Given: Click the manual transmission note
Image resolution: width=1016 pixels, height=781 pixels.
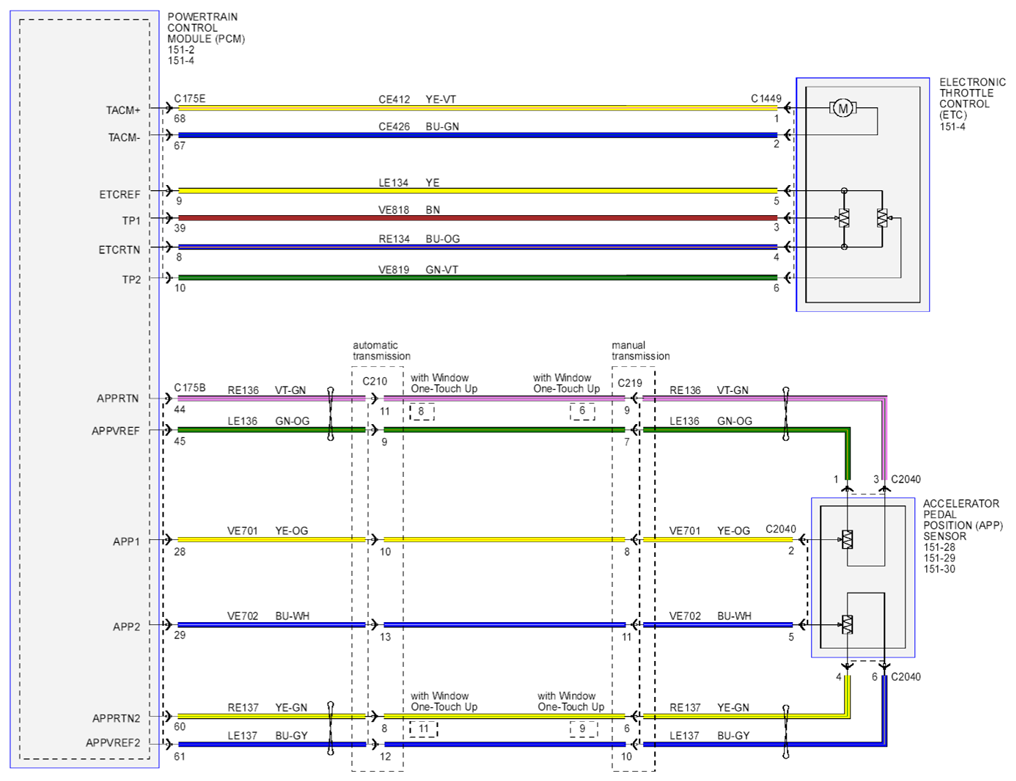Looking at the screenshot, I should coord(641,351).
